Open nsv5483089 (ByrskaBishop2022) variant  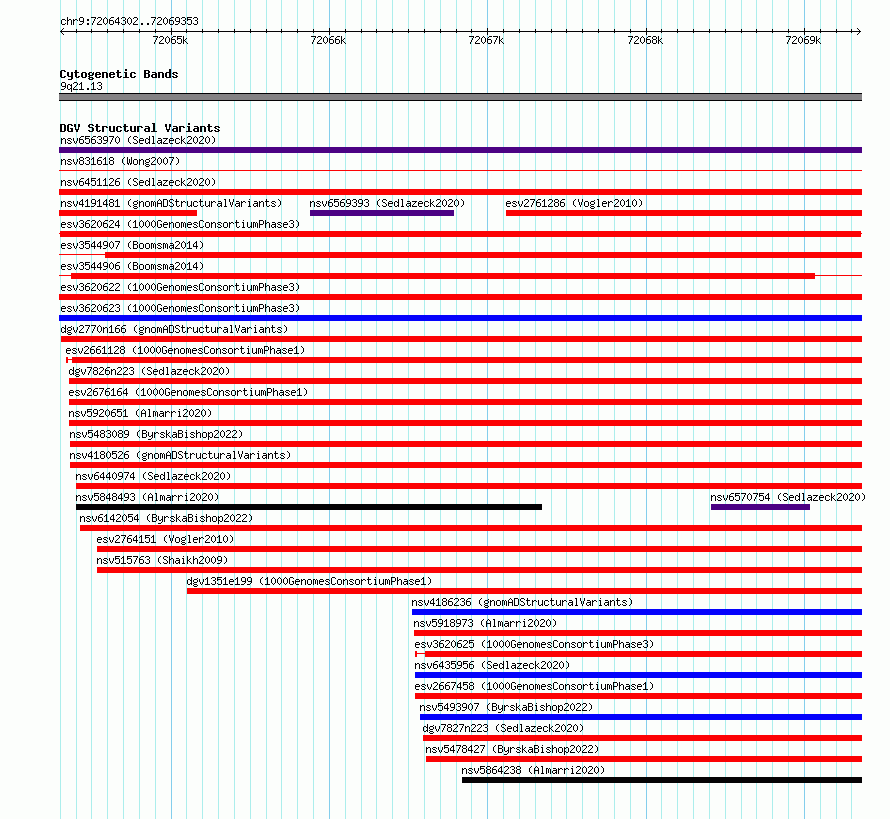156,434
